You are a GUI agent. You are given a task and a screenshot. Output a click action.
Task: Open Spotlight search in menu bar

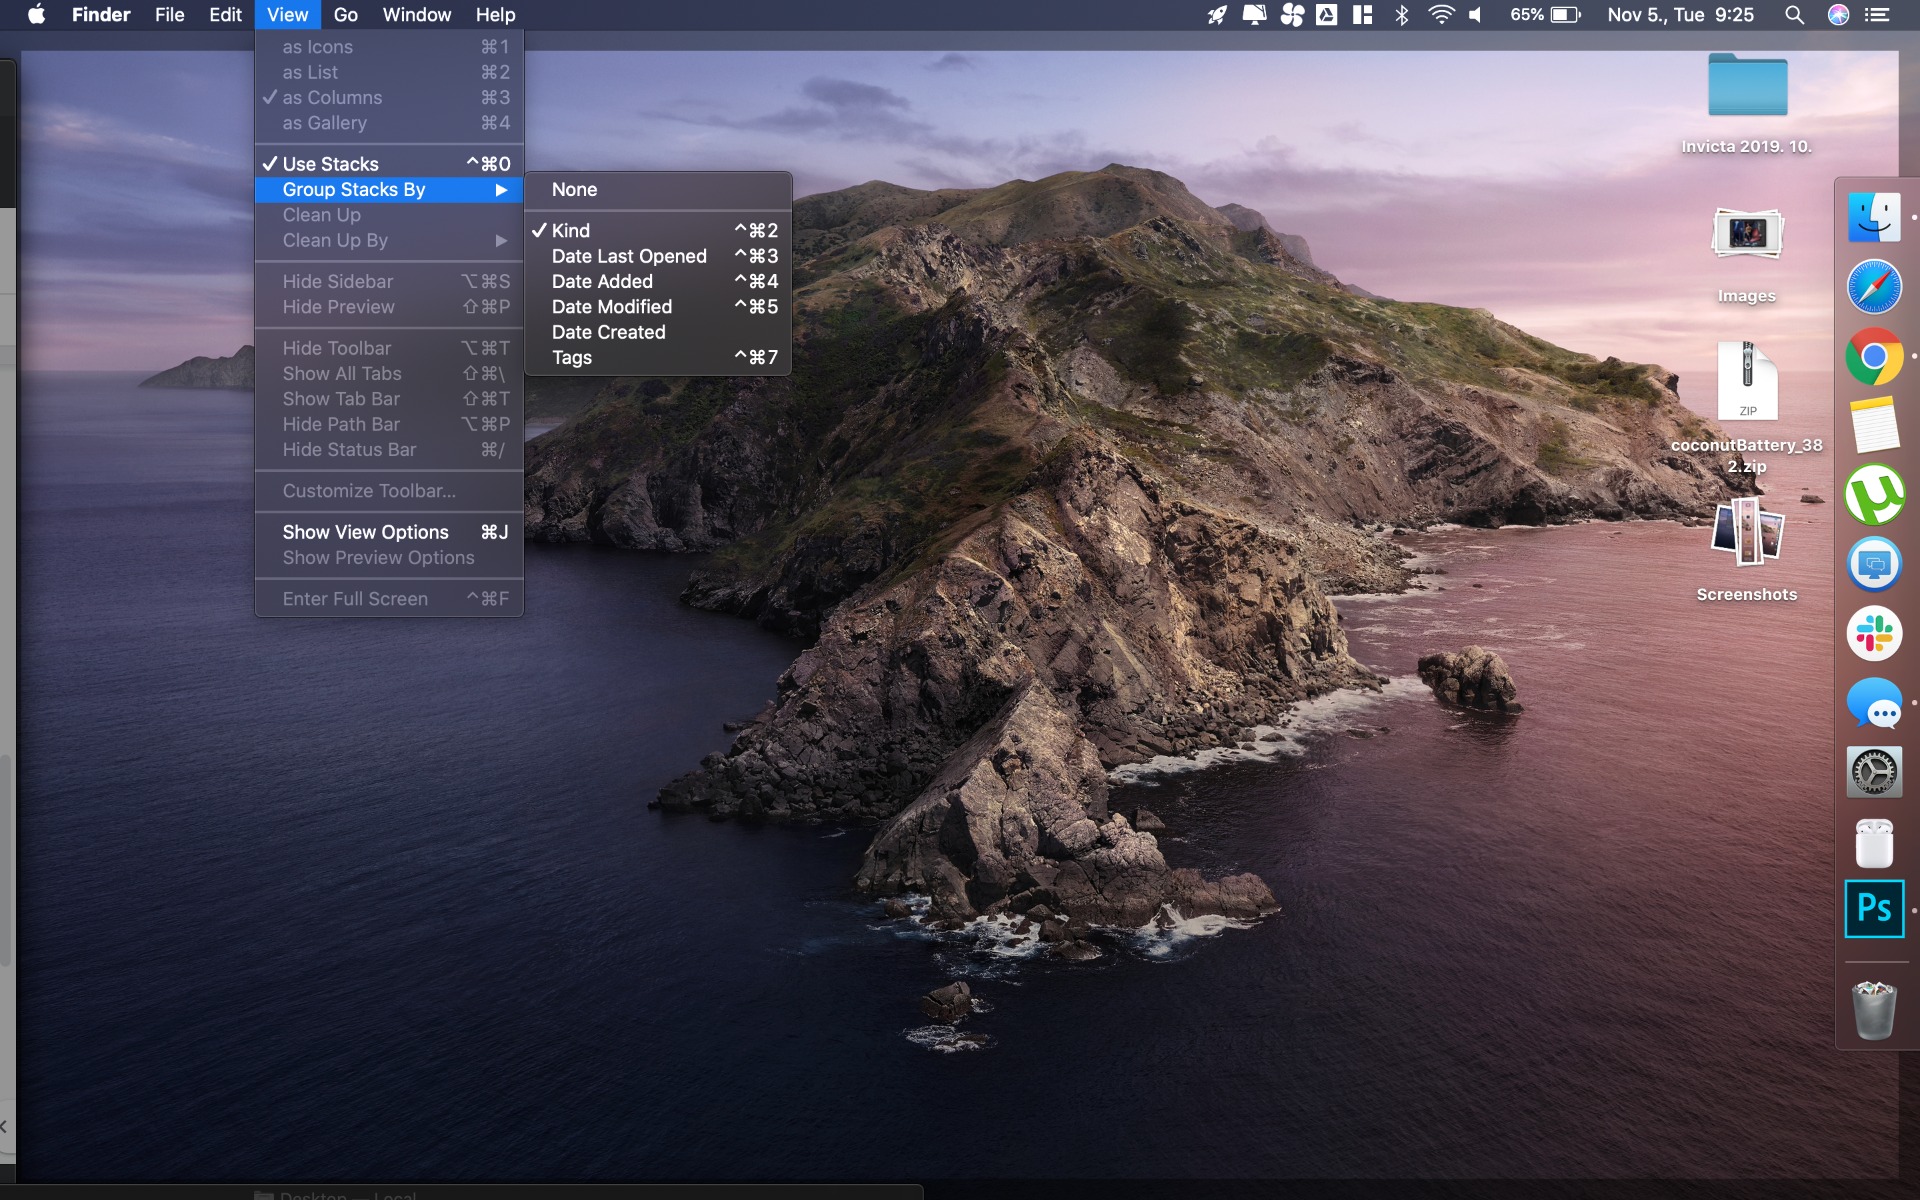1795,15
